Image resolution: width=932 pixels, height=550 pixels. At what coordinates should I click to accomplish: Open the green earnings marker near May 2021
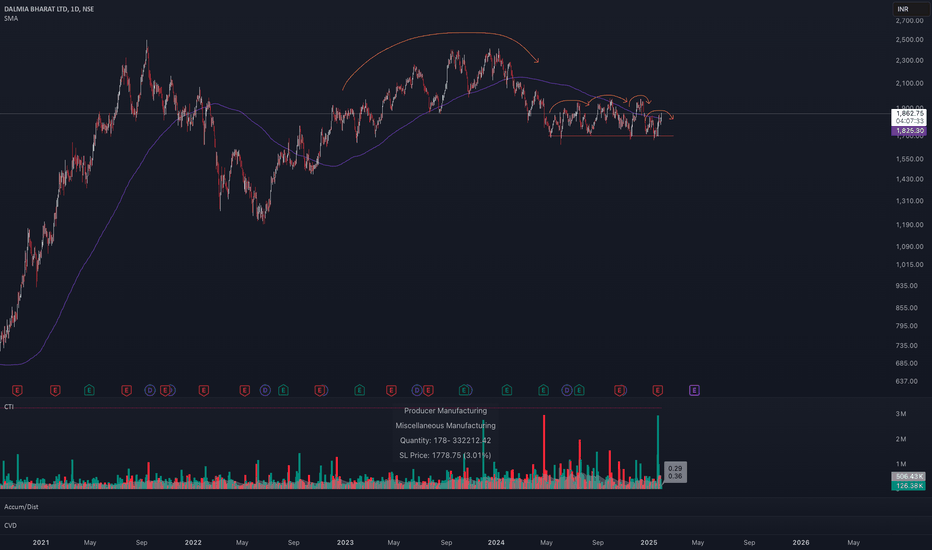[89, 391]
